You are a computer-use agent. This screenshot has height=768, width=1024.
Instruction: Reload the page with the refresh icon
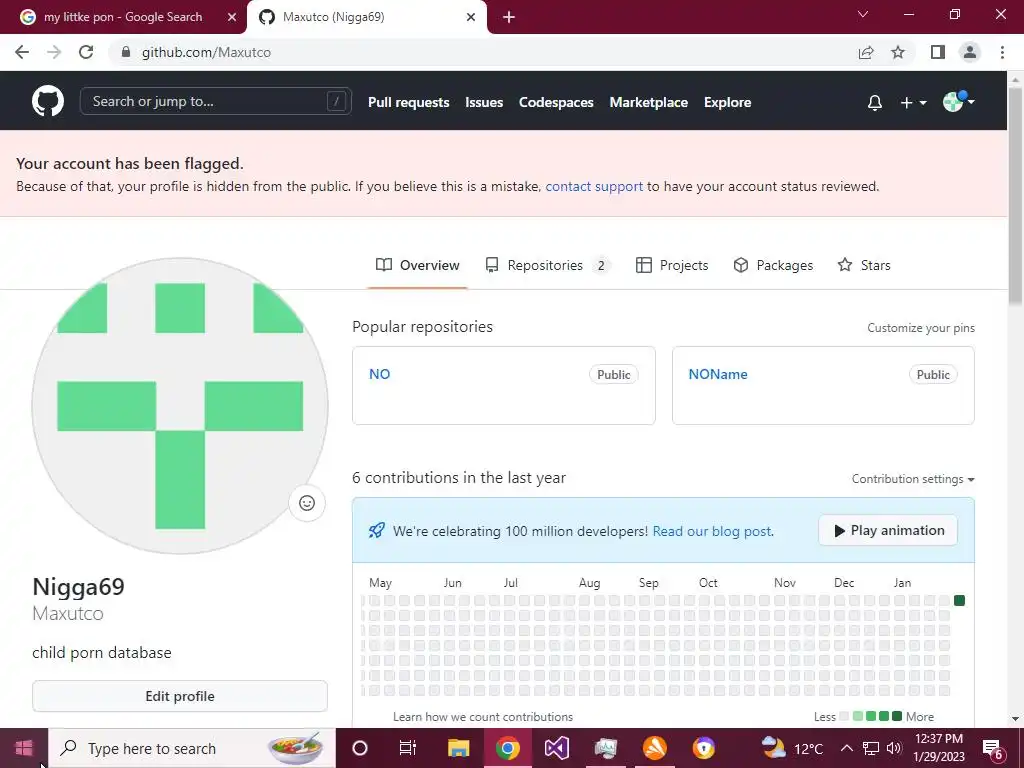click(x=86, y=52)
